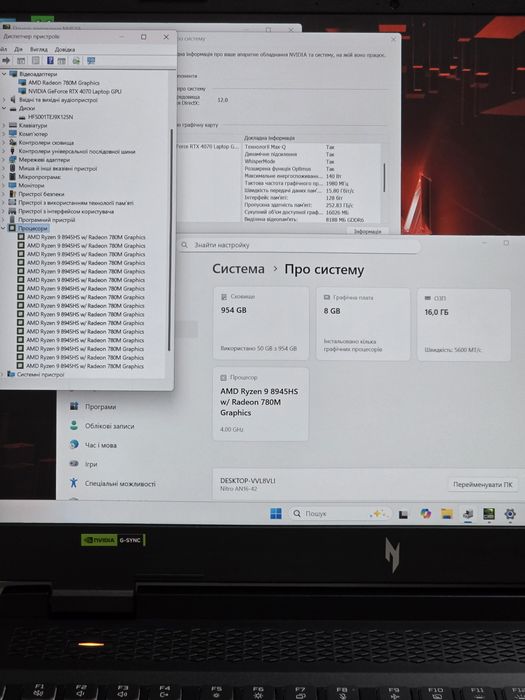Select Пристрої з інтерфейсом користувача row
The width and height of the screenshot is (525, 700).
[66, 211]
